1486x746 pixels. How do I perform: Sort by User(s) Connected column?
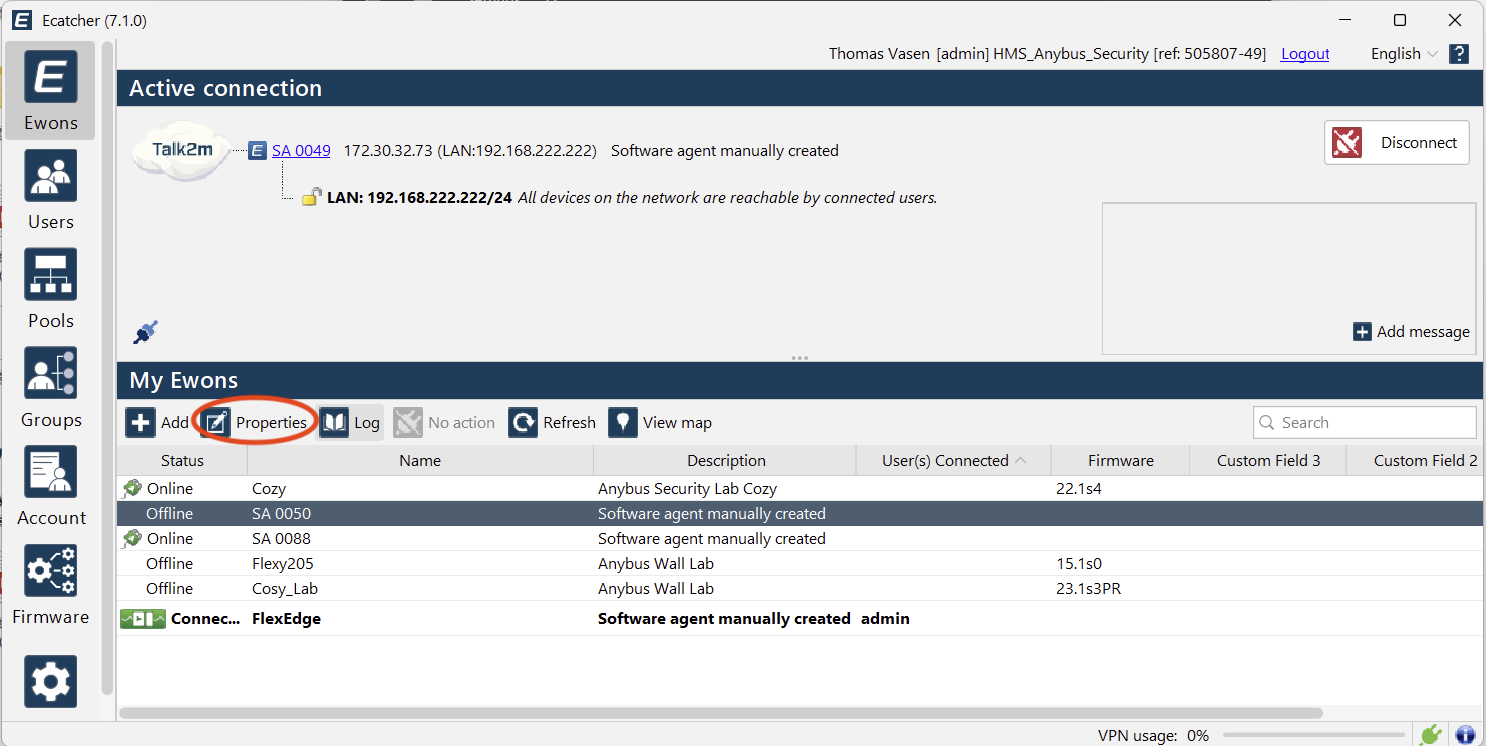953,461
